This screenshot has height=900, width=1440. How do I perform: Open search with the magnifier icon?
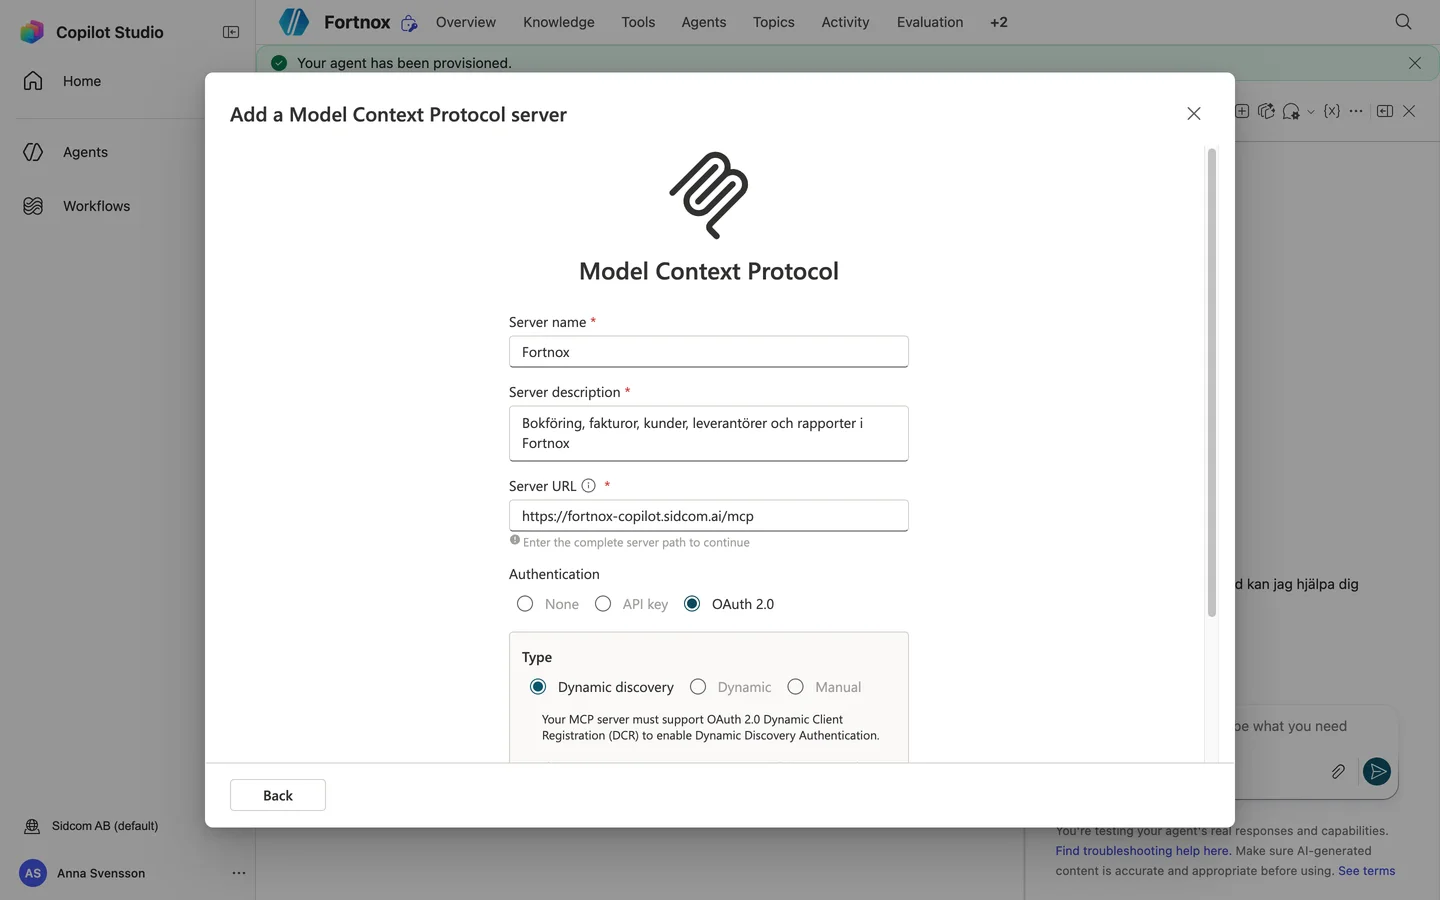(1404, 22)
